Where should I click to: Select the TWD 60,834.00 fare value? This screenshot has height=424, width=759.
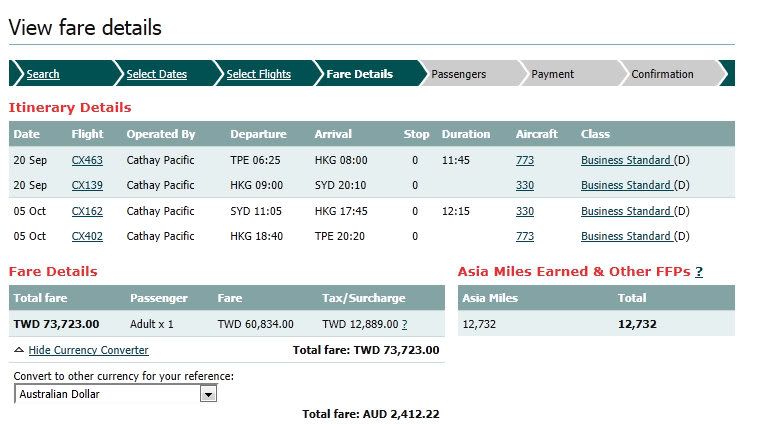[x=256, y=324]
